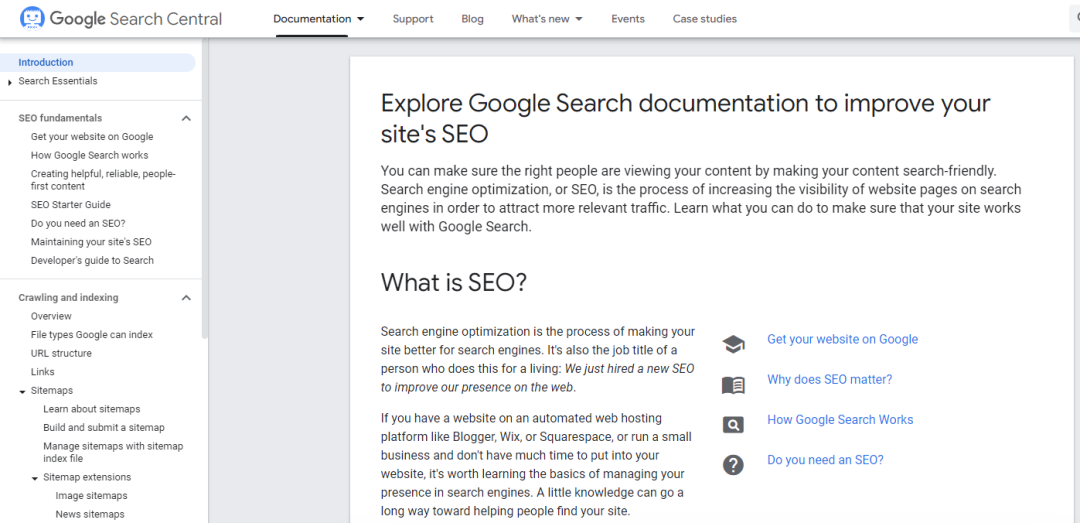This screenshot has height=523, width=1080.
Task: Expand the Search Essentials tree arrow
Action: point(10,82)
